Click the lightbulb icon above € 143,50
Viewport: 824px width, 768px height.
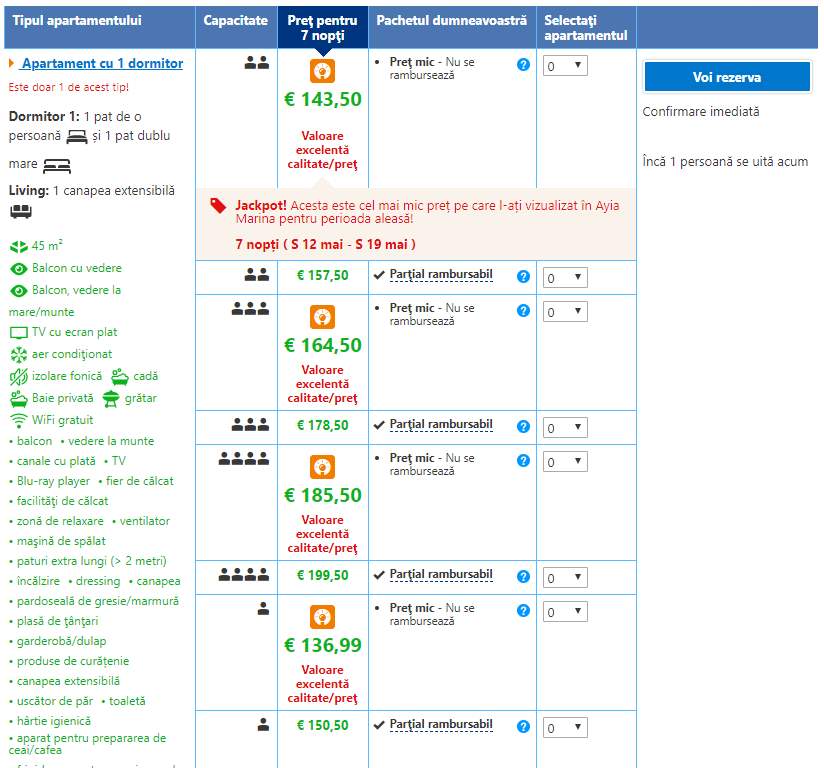pyautogui.click(x=322, y=71)
